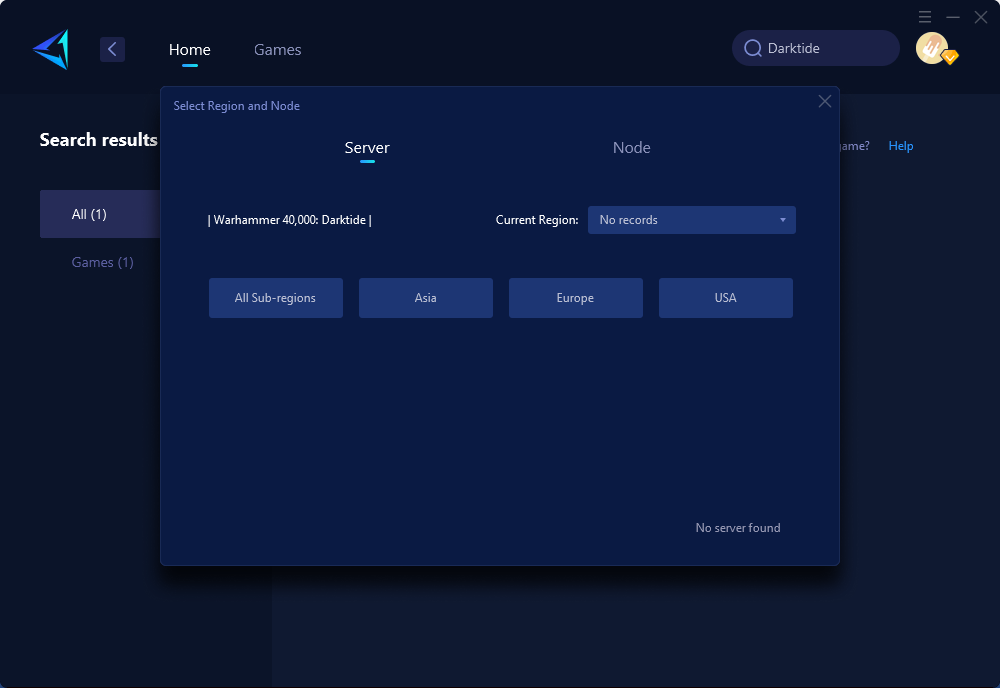Select the Asia region button
This screenshot has height=688, width=1000.
425,298
